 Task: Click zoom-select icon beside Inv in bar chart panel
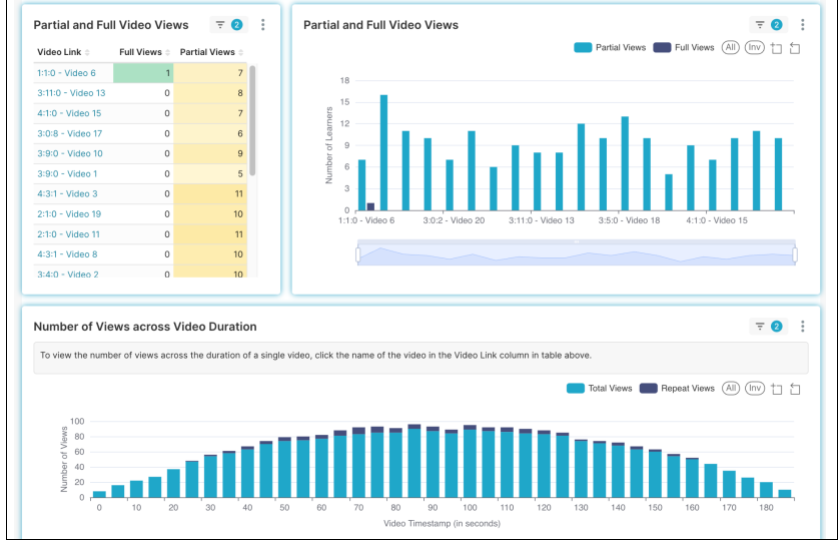click(x=776, y=48)
